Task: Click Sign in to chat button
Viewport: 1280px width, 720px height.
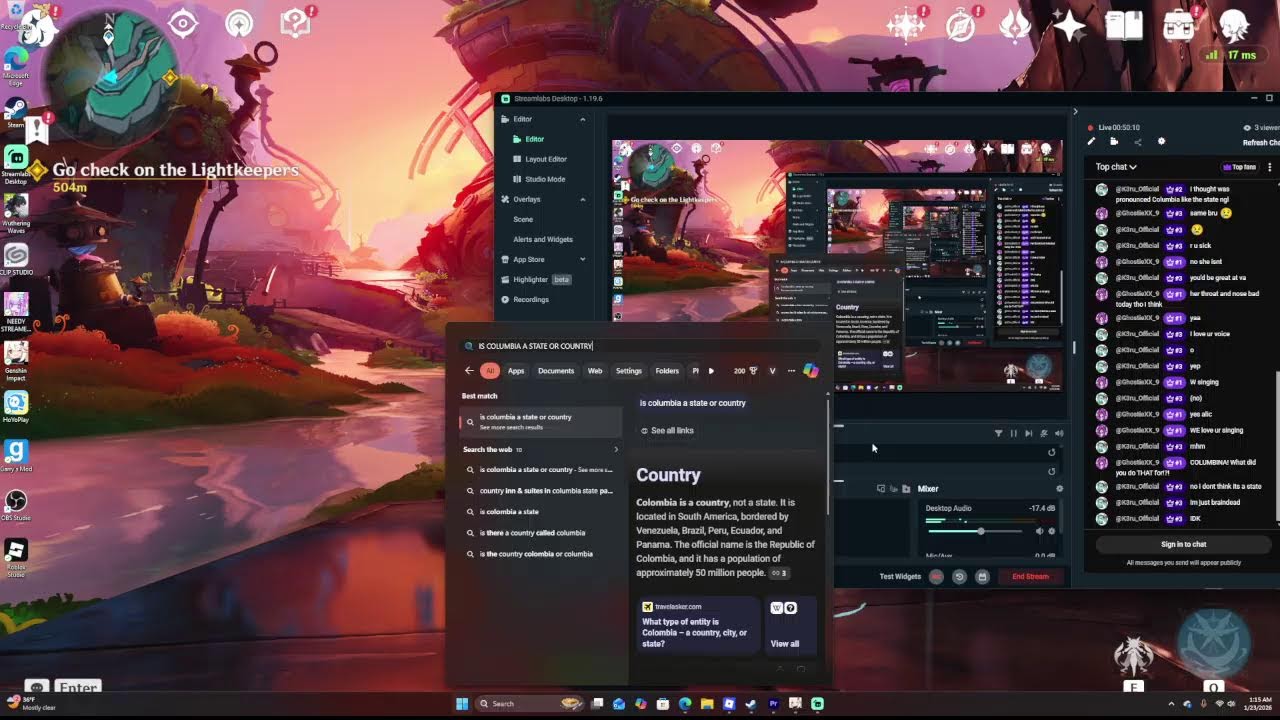Action: pos(1183,544)
